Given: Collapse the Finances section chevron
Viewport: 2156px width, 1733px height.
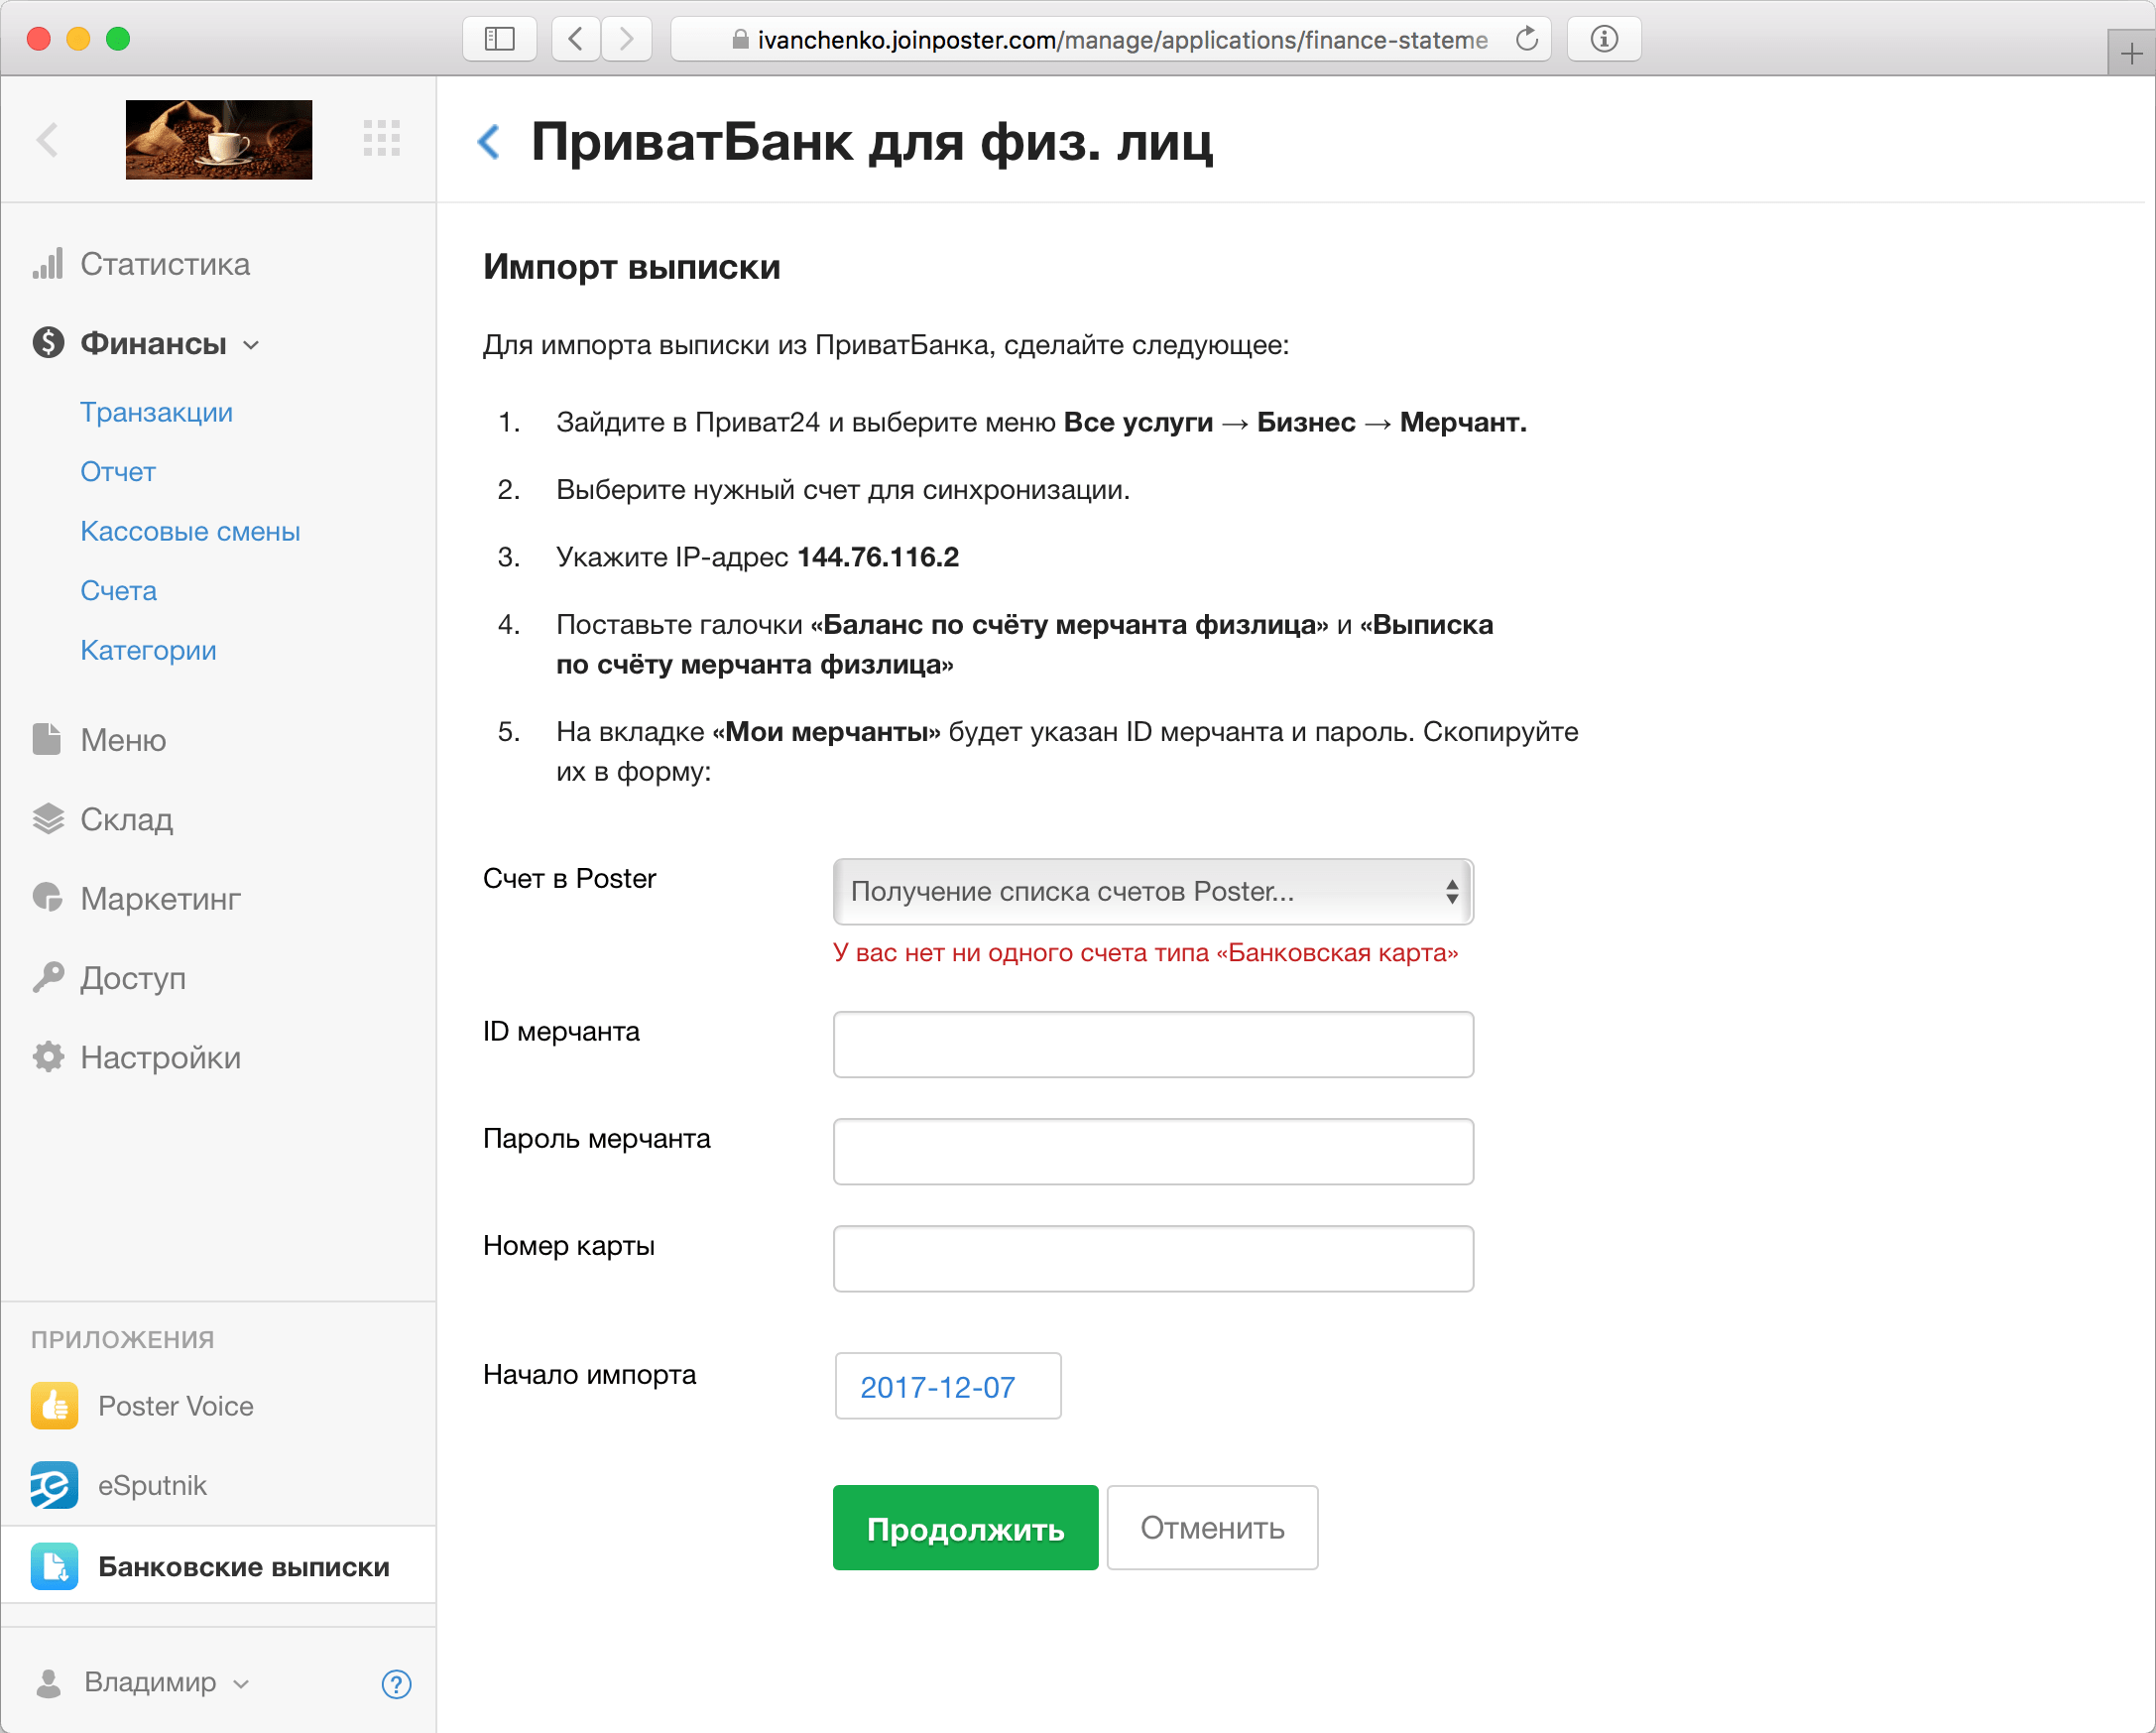Looking at the screenshot, I should point(251,345).
